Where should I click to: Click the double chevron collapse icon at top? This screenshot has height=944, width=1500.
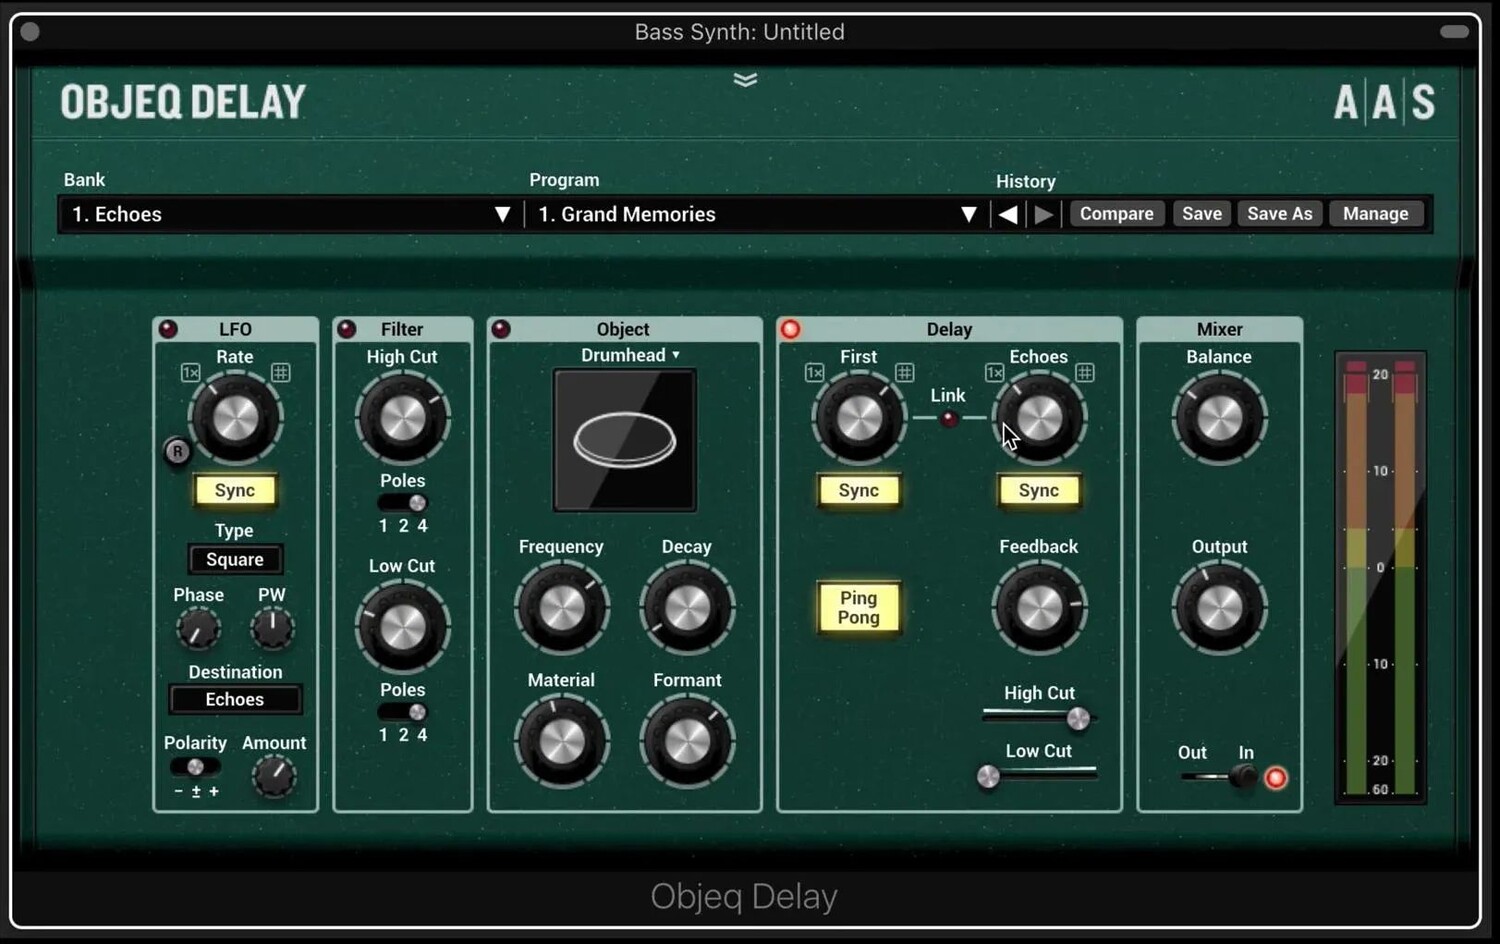[x=745, y=80]
